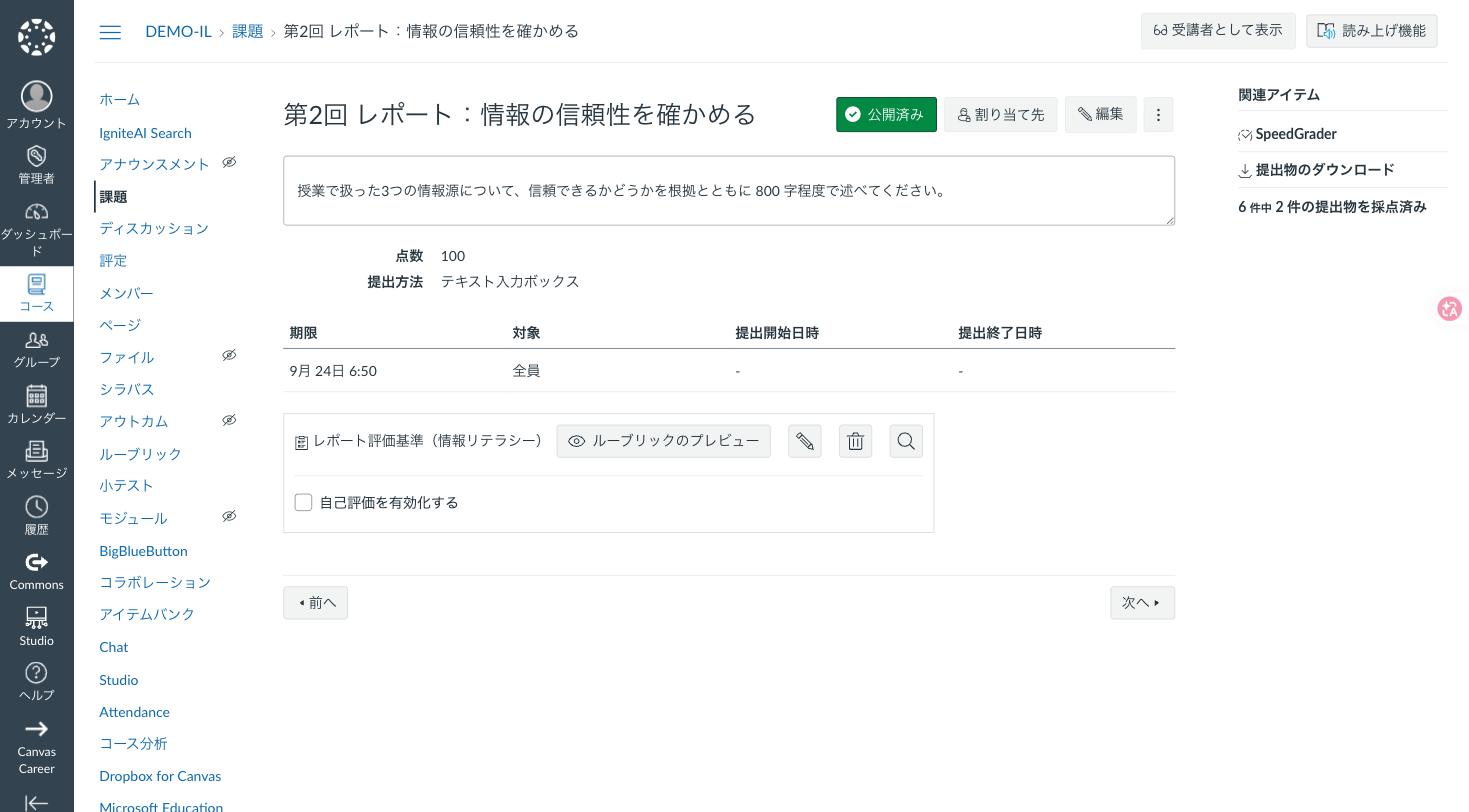
Task: Delete the rubric with trash icon
Action: [x=856, y=441]
